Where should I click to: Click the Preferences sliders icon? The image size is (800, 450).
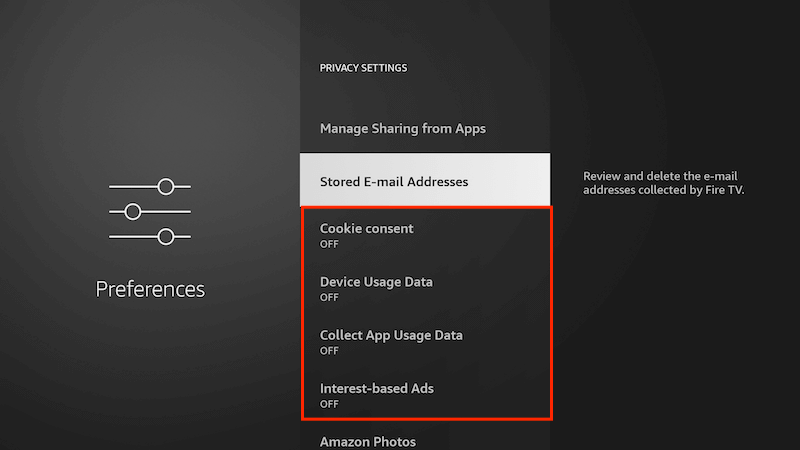coord(150,212)
